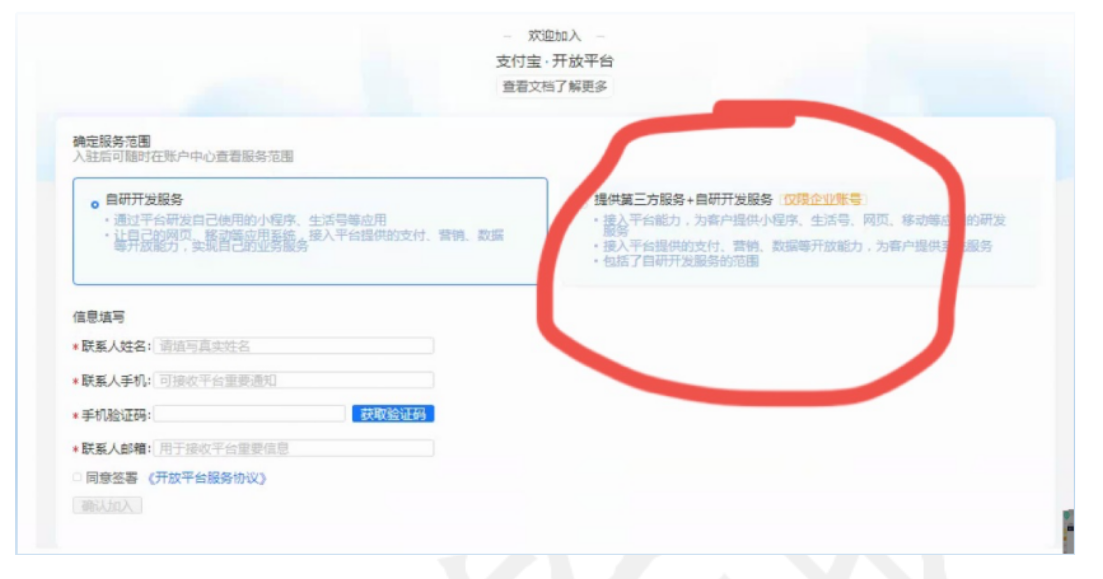Click the 包括了自研开发服务的范围 bullet text
The height and width of the screenshot is (579, 1103).
point(680,261)
